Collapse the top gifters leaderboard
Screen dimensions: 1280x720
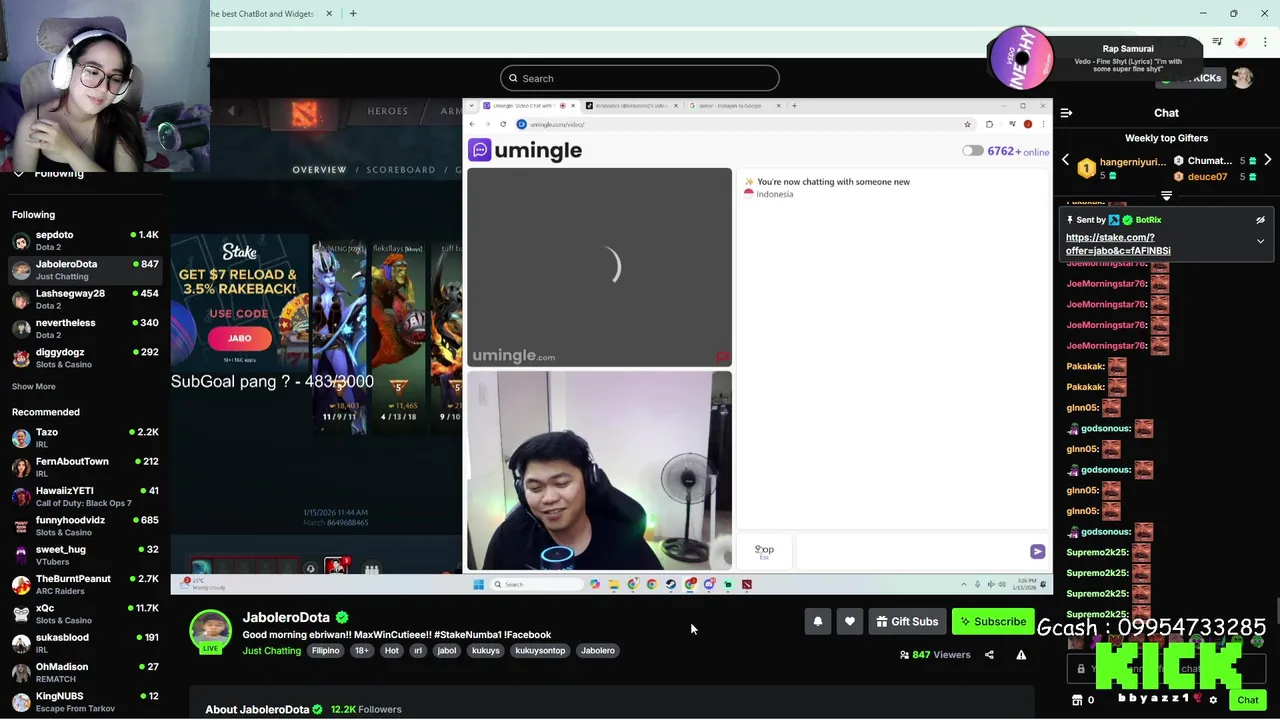pyautogui.click(x=1166, y=195)
